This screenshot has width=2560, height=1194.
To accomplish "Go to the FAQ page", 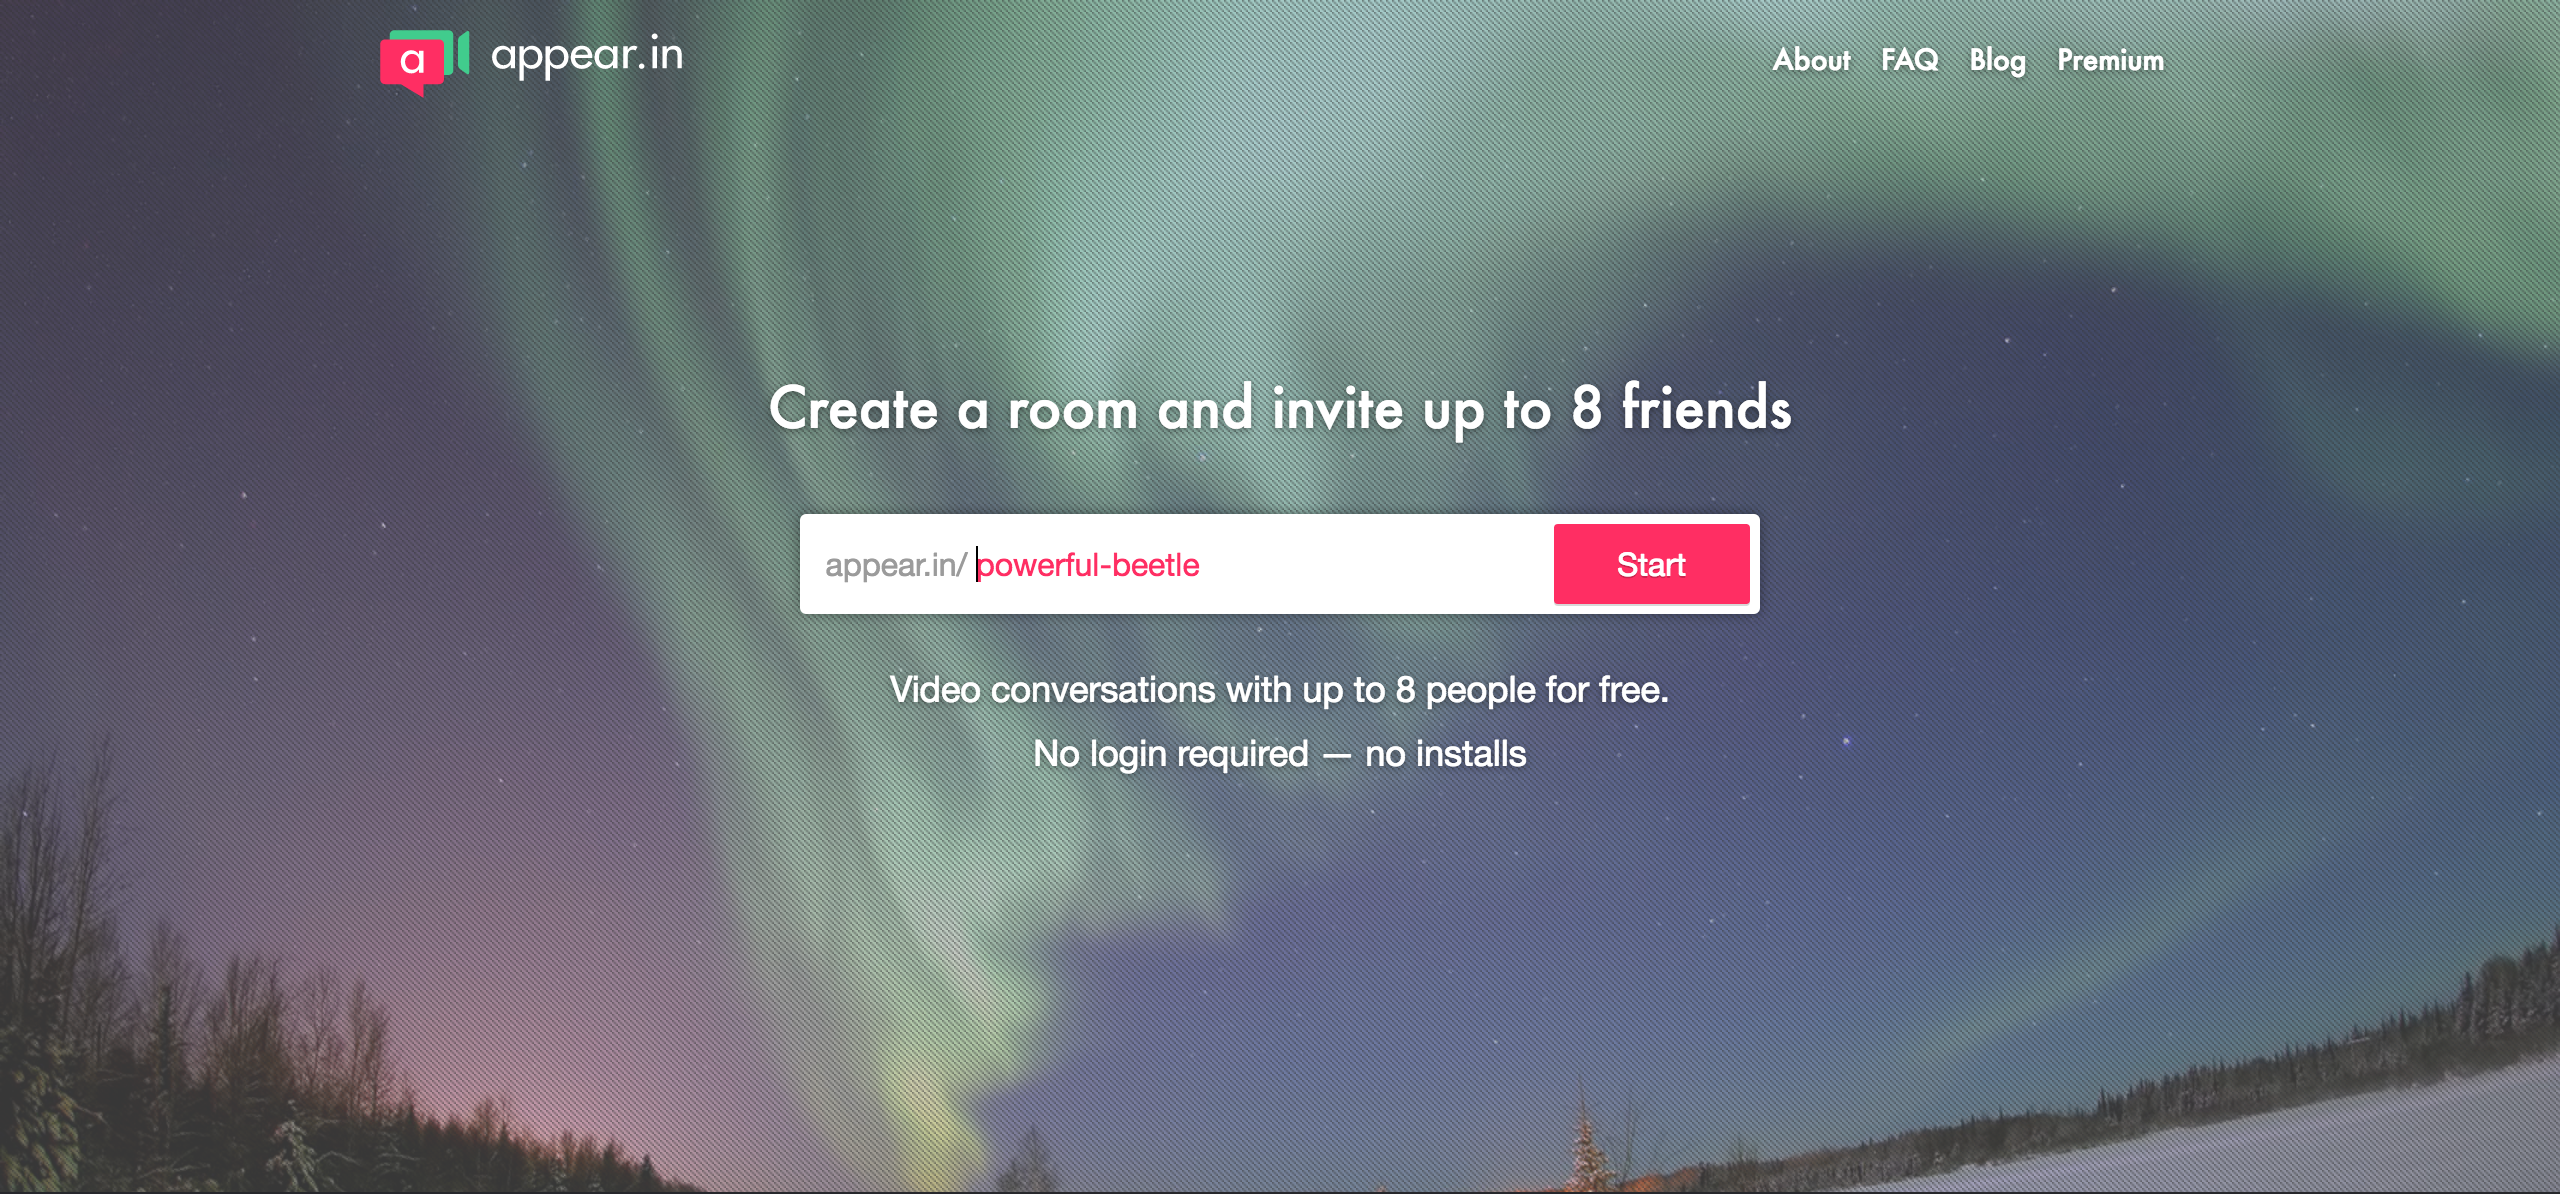I will (1909, 60).
